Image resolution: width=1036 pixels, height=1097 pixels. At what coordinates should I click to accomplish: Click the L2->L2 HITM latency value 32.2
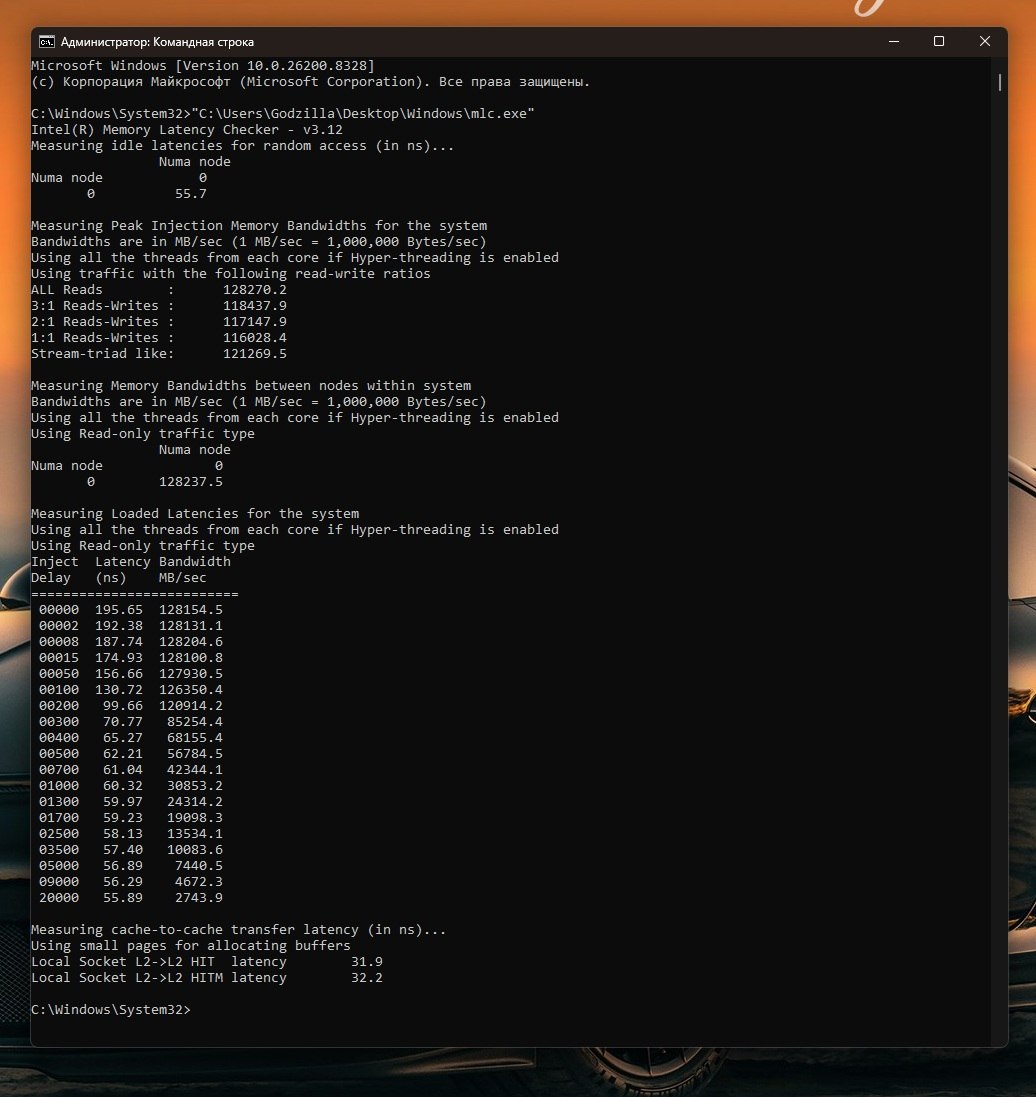pos(367,978)
